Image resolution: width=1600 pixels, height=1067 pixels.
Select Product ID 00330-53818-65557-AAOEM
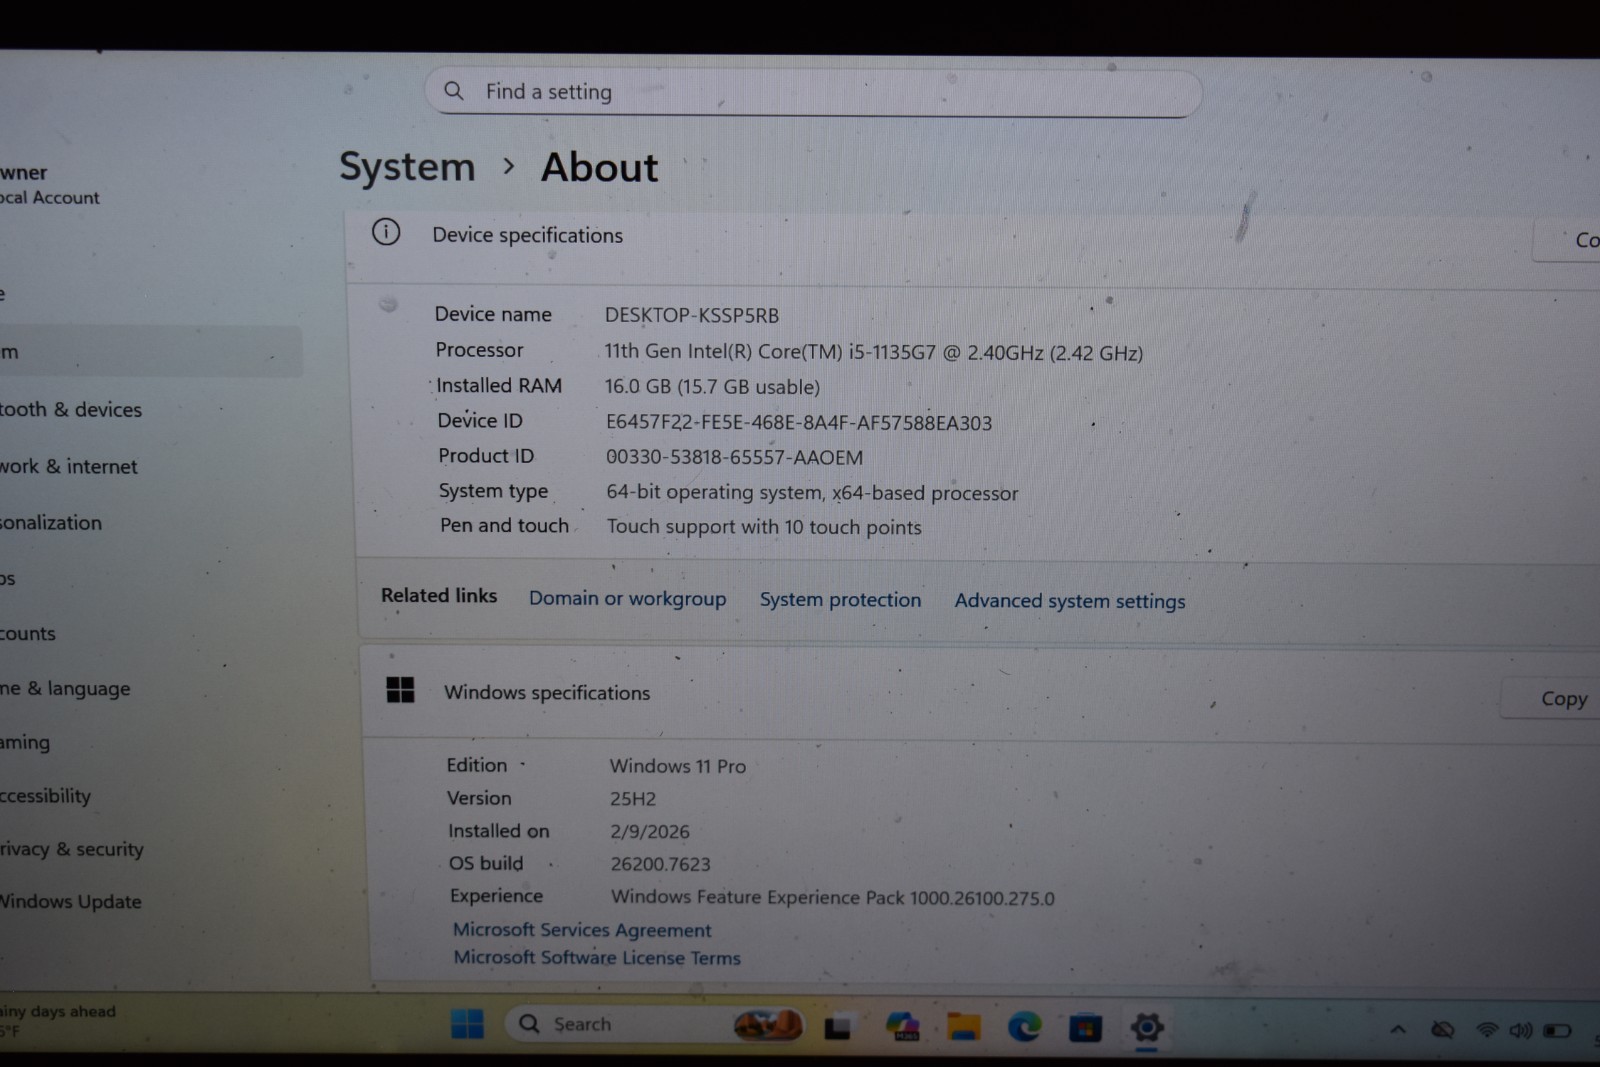point(734,457)
